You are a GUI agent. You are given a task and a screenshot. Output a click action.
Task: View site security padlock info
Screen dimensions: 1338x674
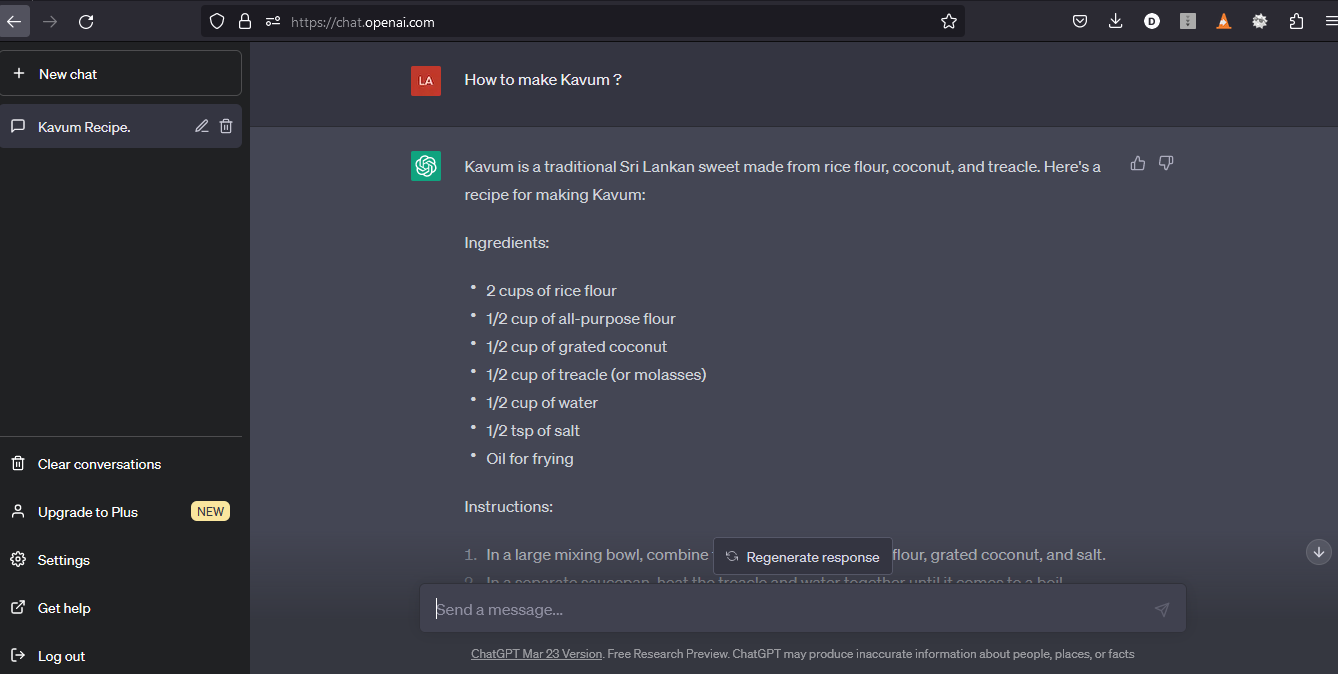(x=245, y=21)
